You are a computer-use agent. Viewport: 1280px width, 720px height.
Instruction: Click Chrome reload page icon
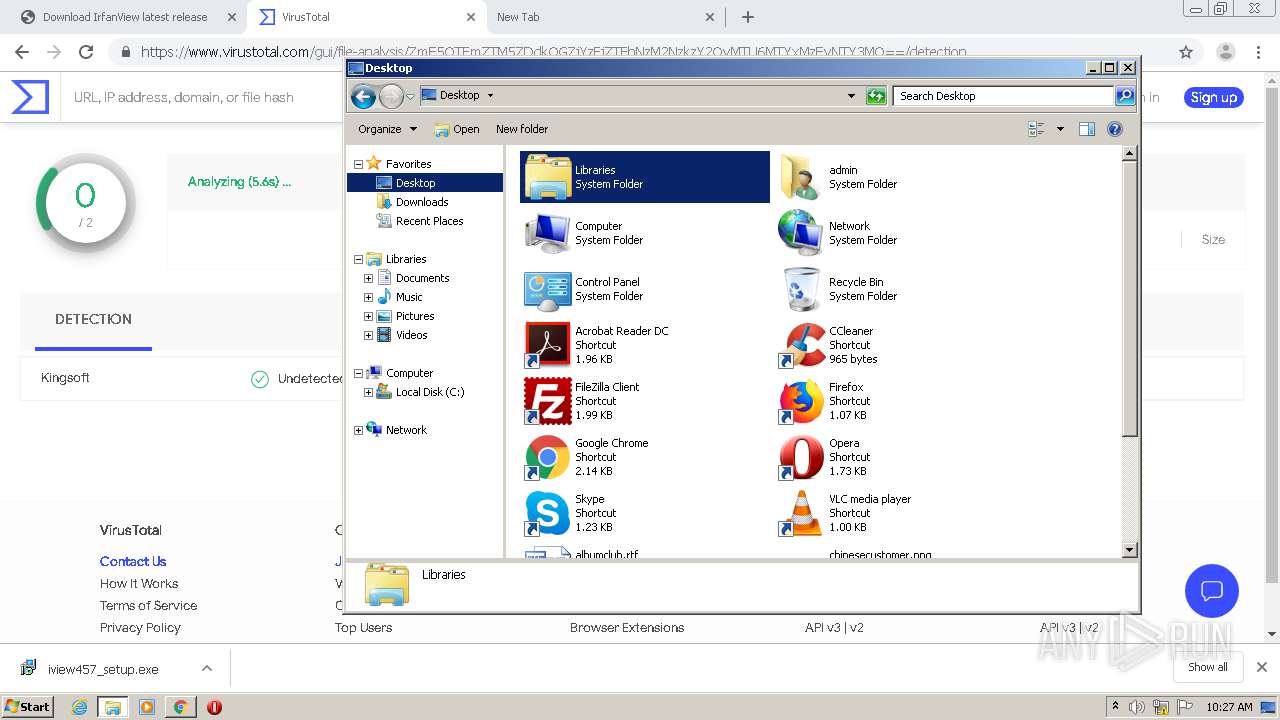(x=86, y=52)
